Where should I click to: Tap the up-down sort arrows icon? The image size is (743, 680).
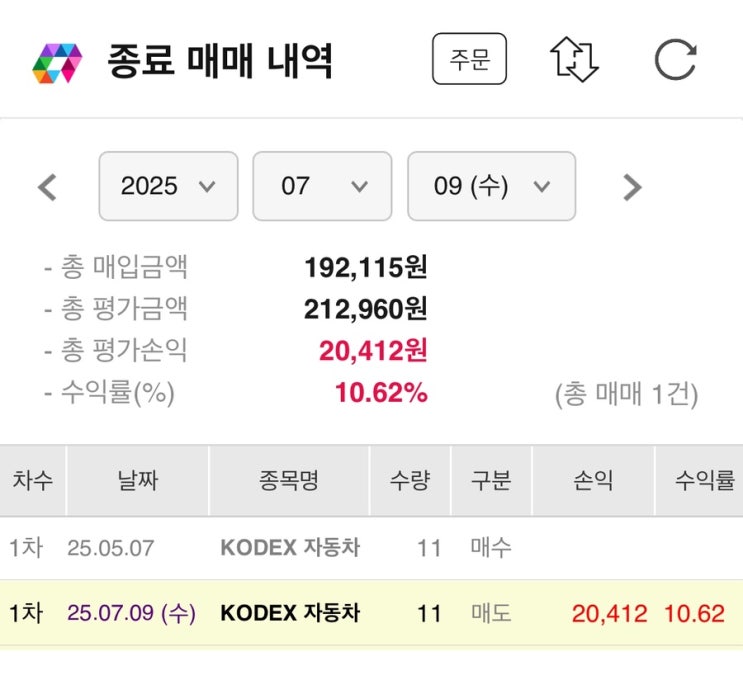pyautogui.click(x=574, y=60)
